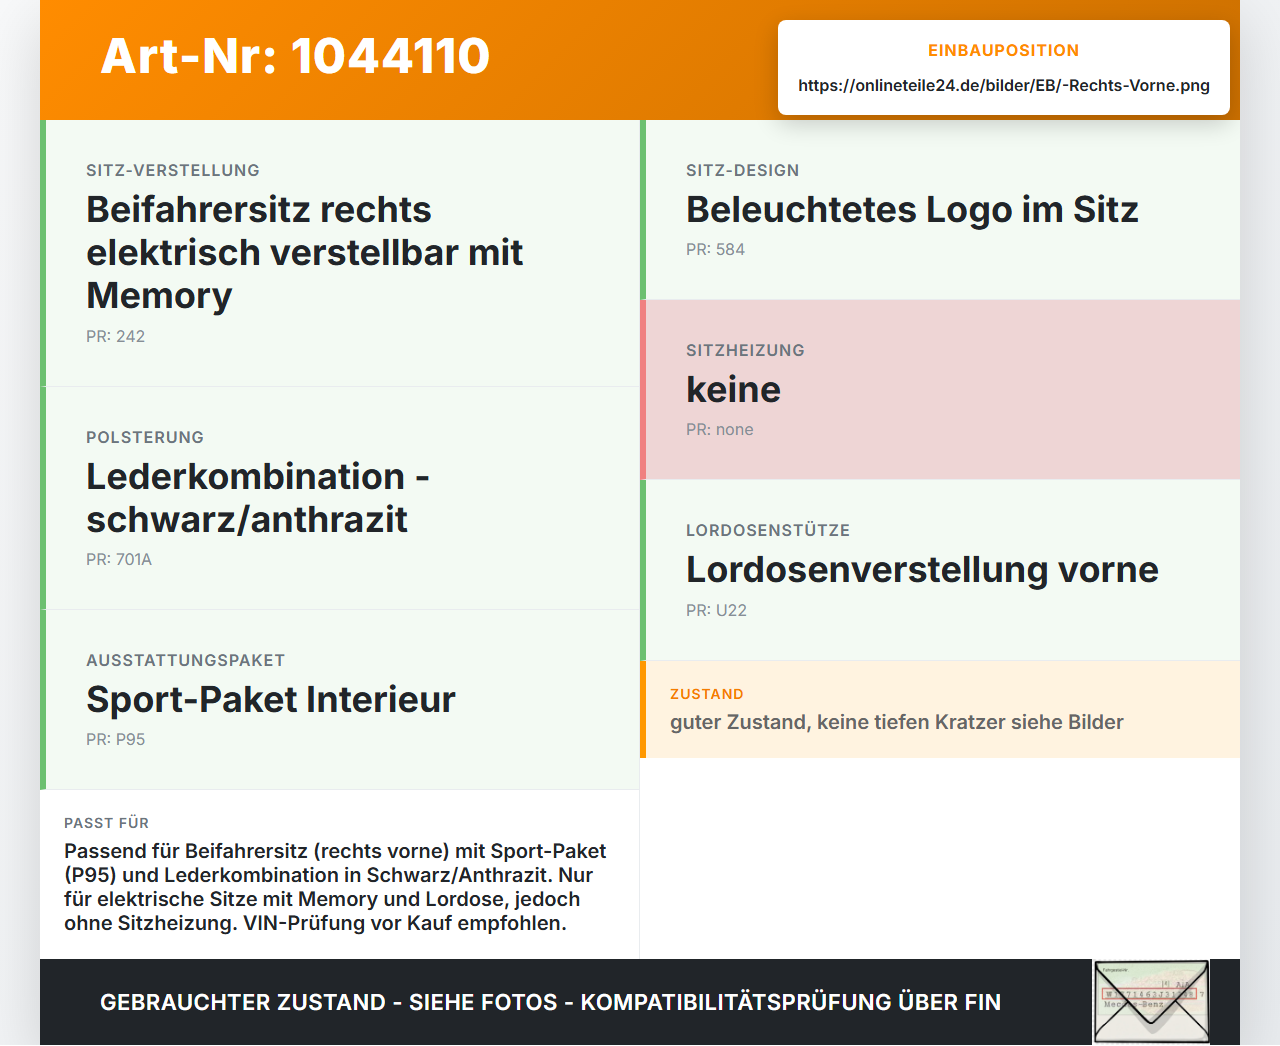This screenshot has width=1280, height=1046.
Task: Click the 'GEBRAUCHTER ZUSTAND - SIEHE FOTOS' footer text
Action: 550,1003
